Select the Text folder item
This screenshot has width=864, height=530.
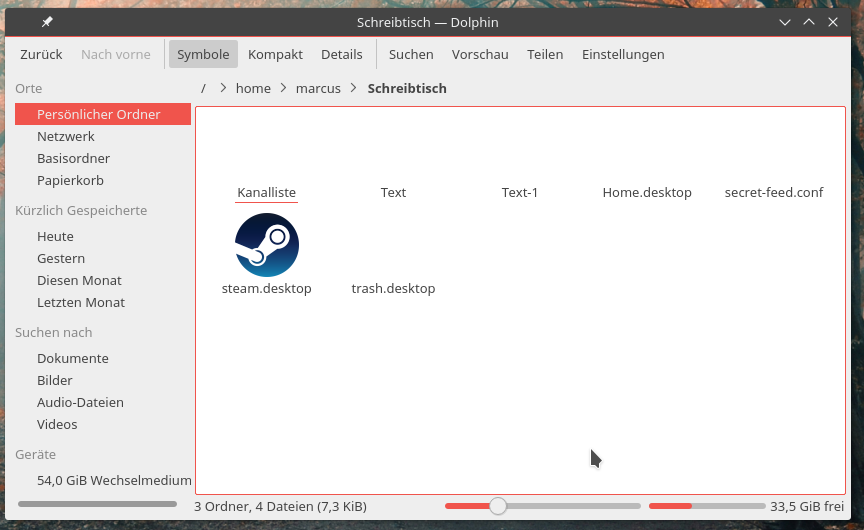393,192
